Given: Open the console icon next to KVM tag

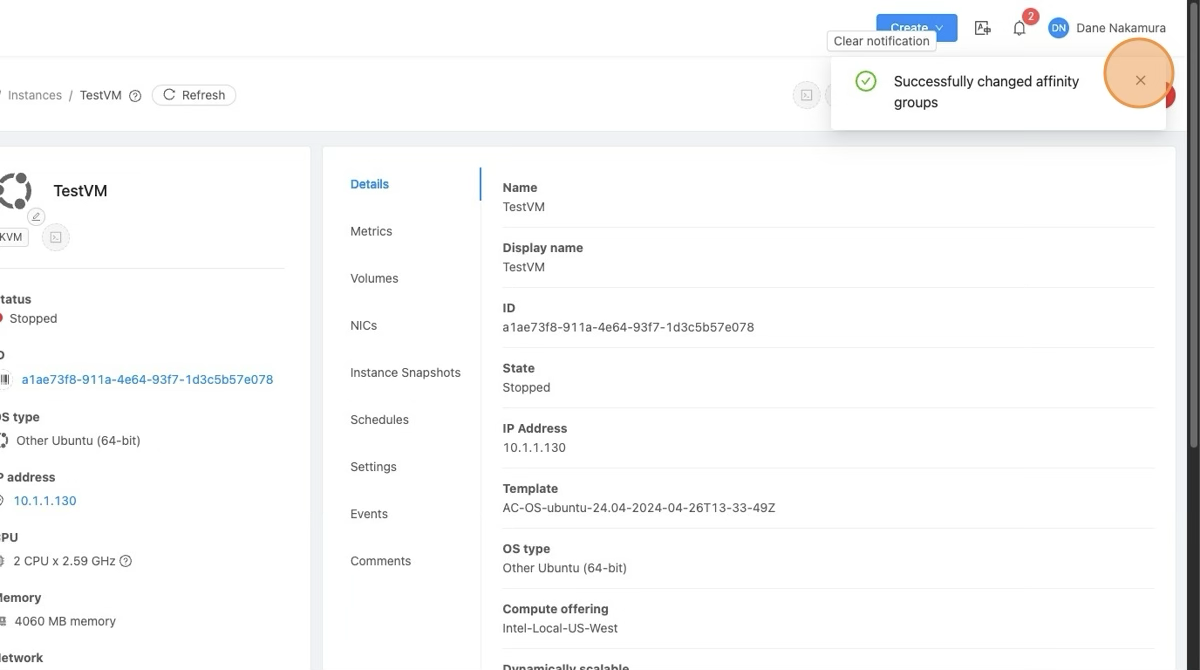Looking at the screenshot, I should [56, 237].
